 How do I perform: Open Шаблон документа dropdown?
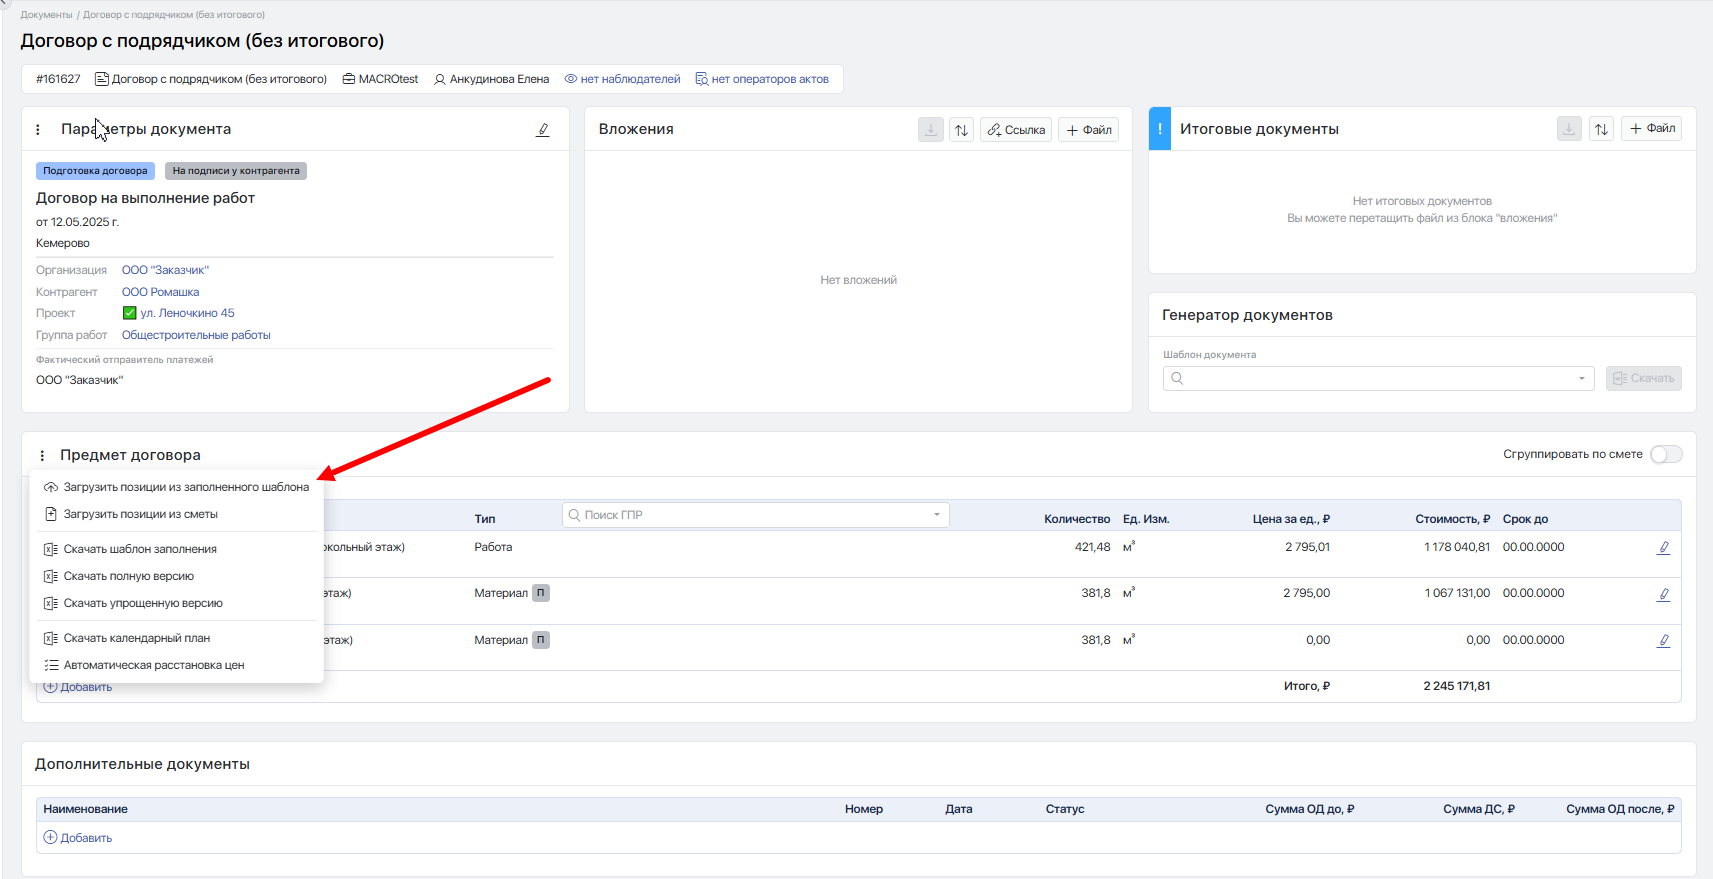click(1378, 378)
